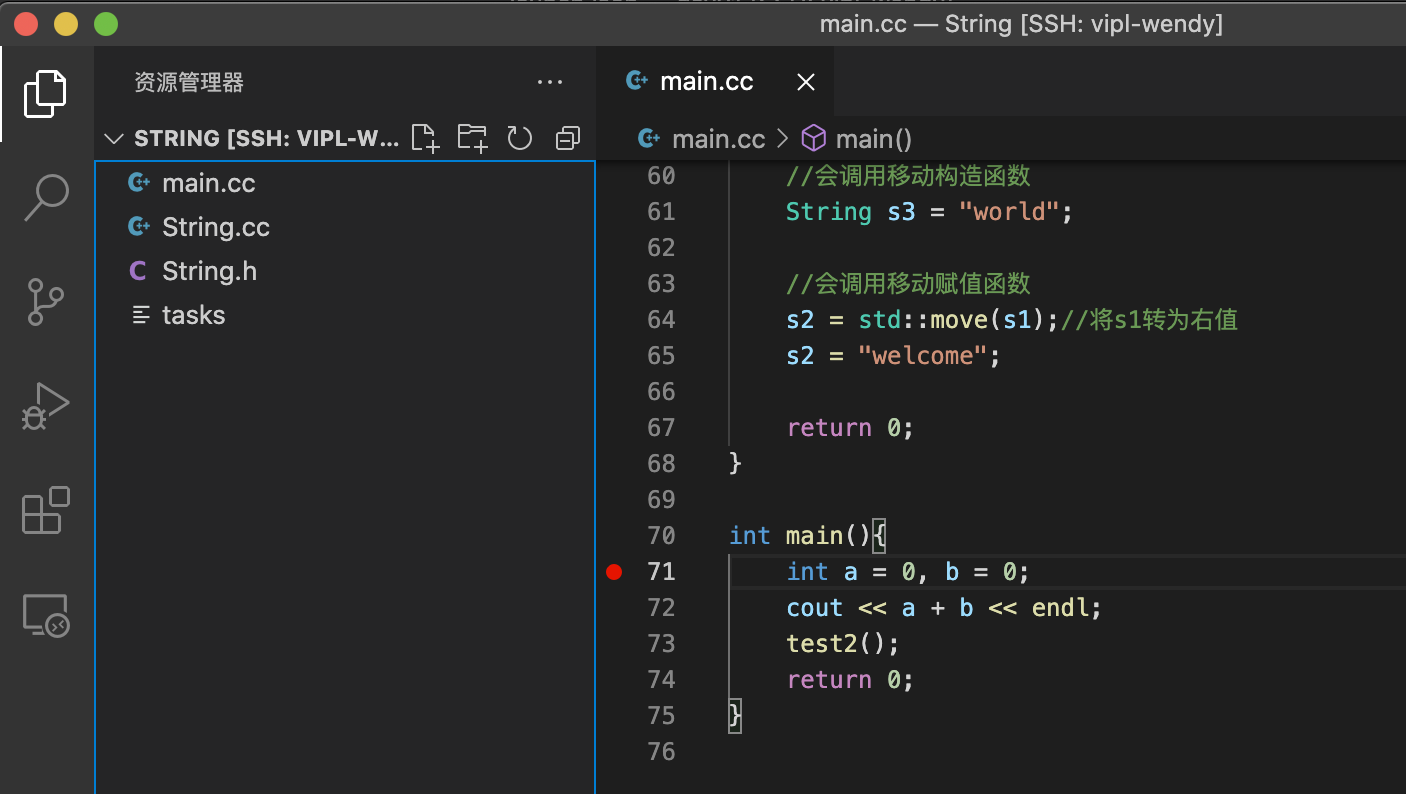This screenshot has height=794, width=1406.
Task: Create a new file in STRING folder
Action: pyautogui.click(x=426, y=138)
